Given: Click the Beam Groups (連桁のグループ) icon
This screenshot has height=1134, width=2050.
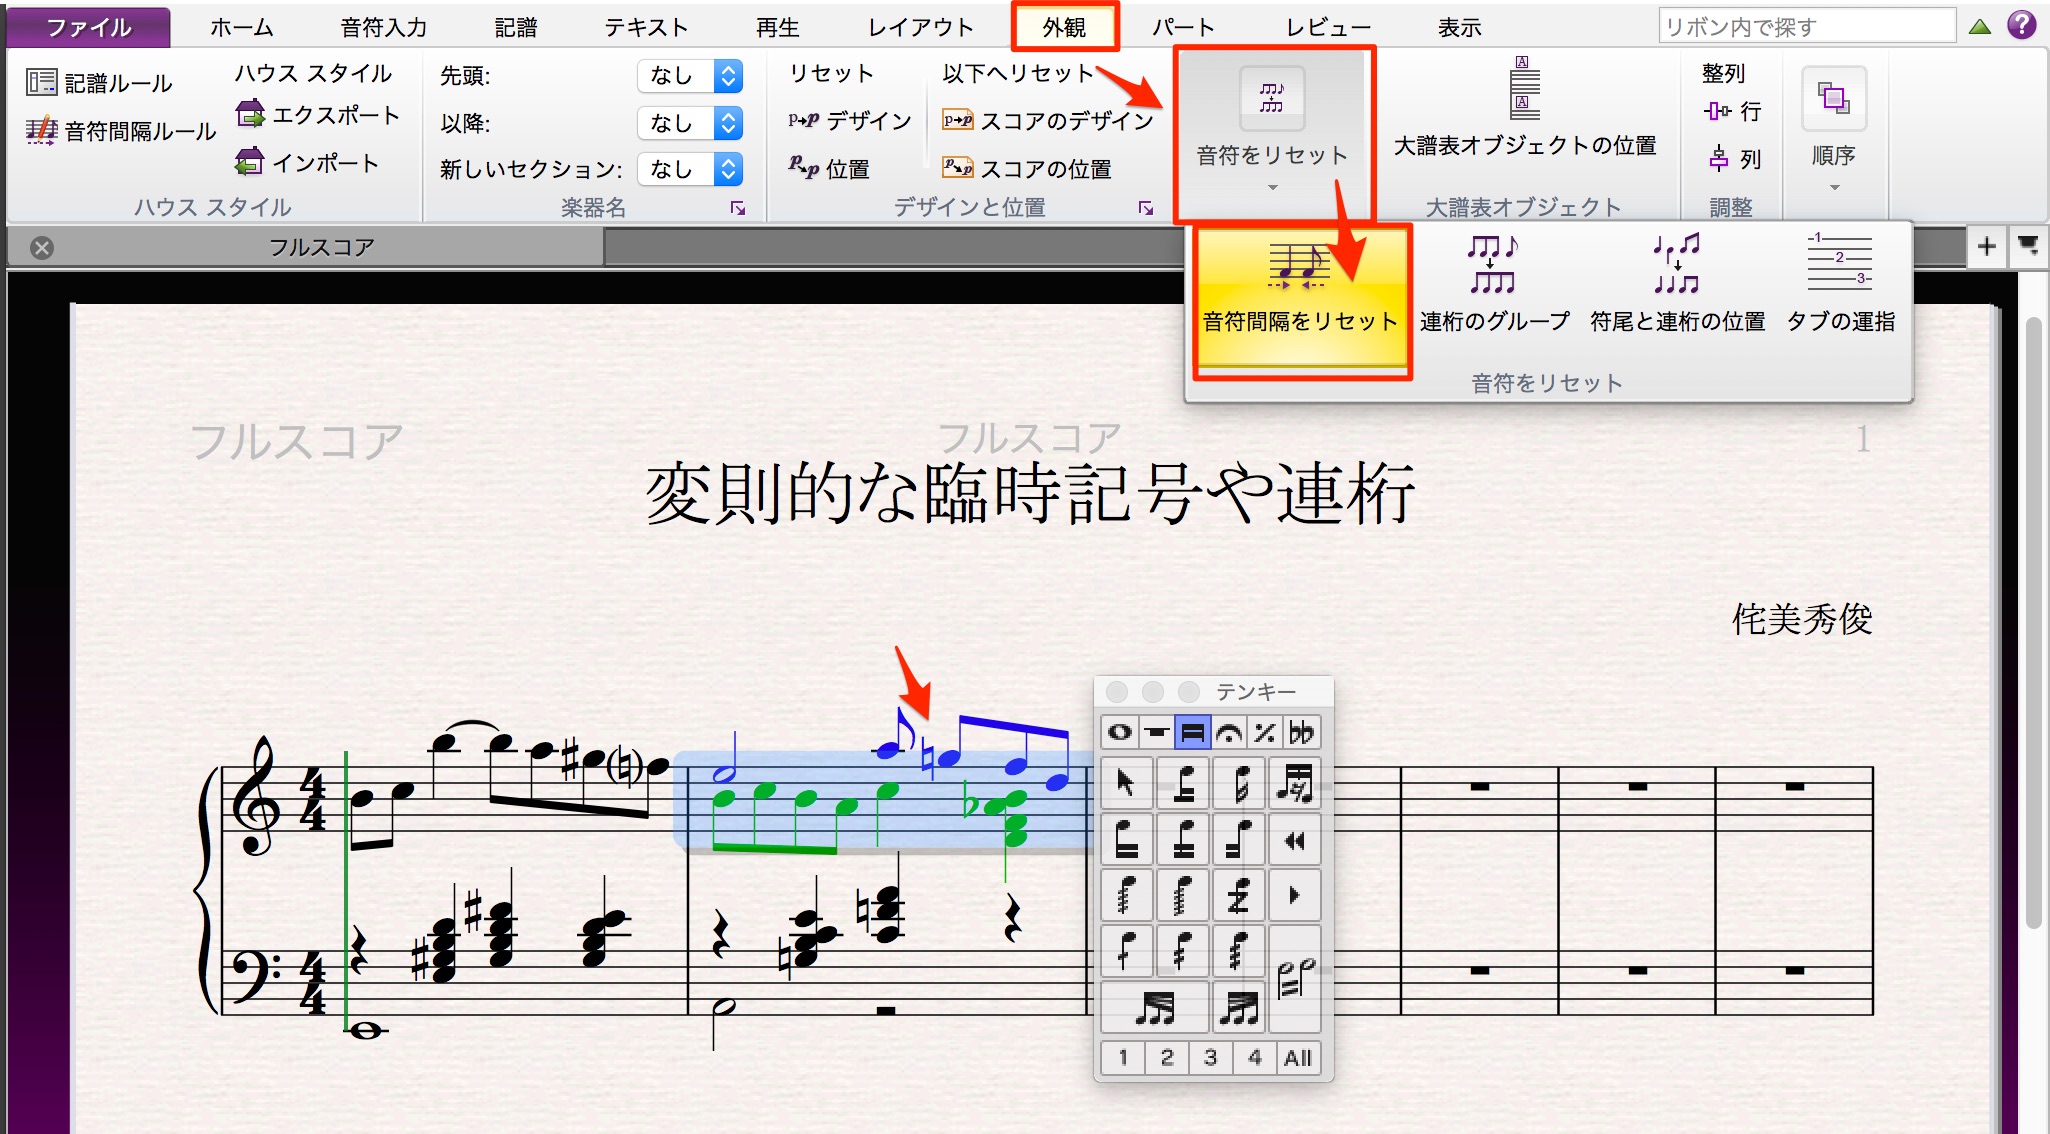Looking at the screenshot, I should pyautogui.click(x=1494, y=284).
